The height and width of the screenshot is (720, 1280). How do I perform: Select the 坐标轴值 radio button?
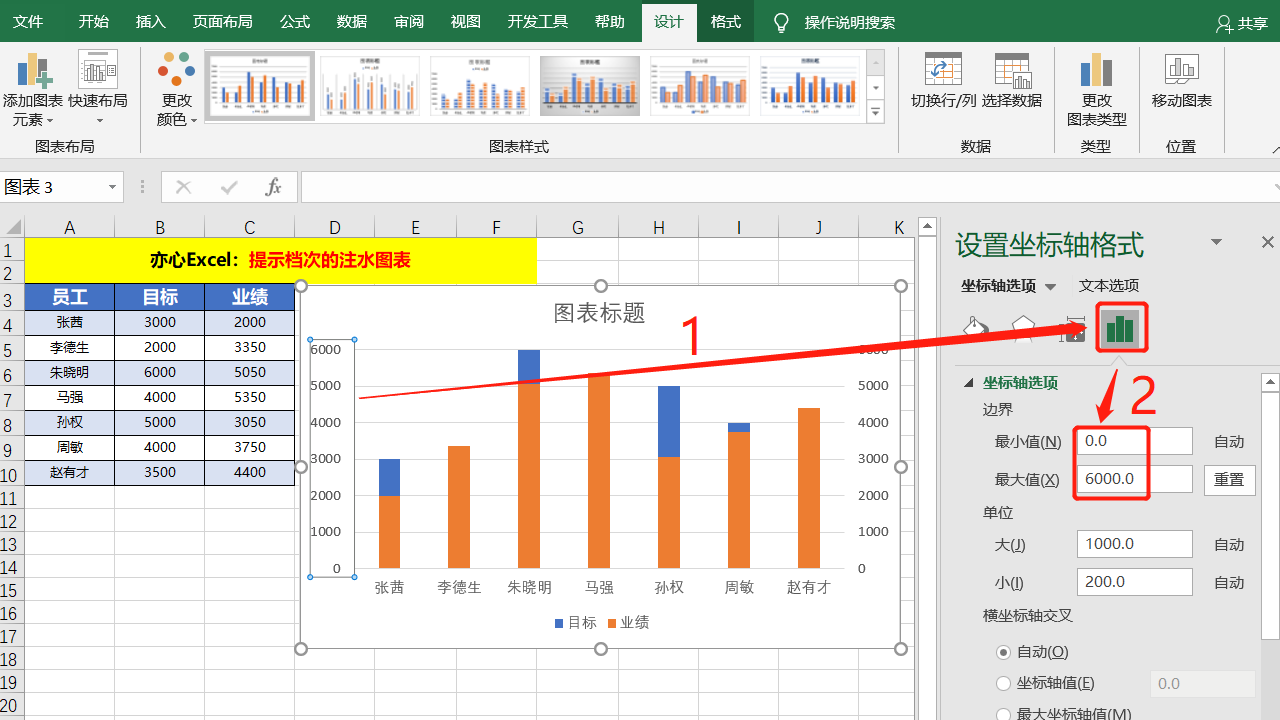click(x=1004, y=684)
